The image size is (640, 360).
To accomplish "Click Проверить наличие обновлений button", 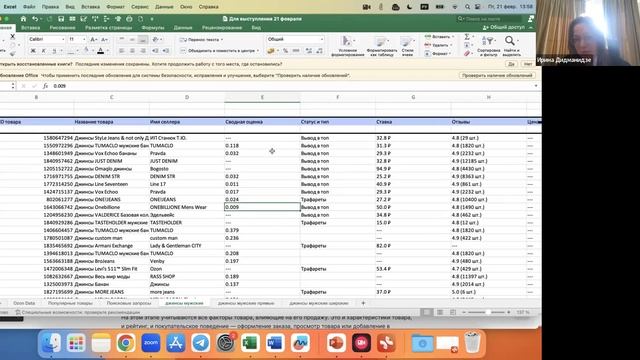I will (x=497, y=76).
